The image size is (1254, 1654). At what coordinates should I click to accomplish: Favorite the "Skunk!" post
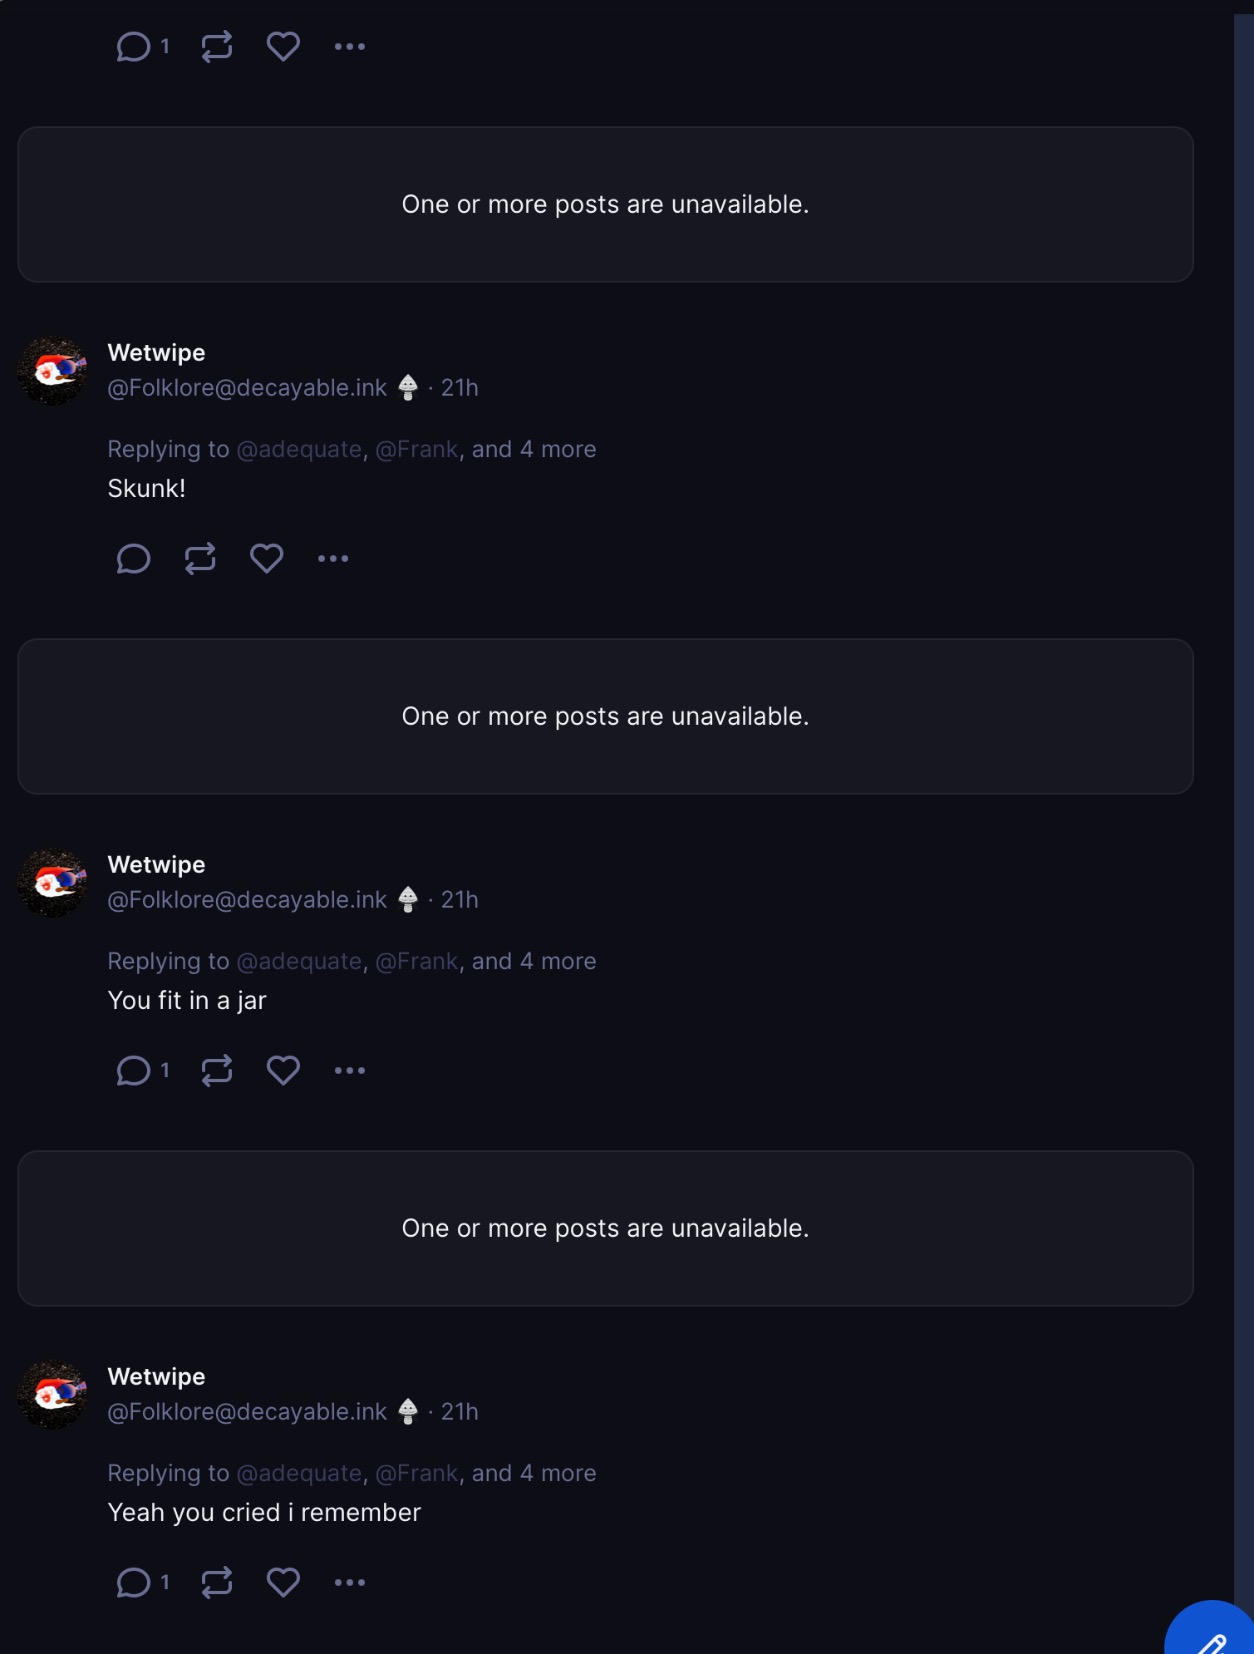tap(266, 558)
